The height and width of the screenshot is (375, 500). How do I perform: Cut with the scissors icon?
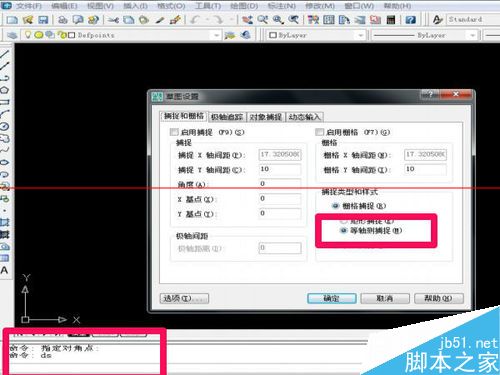(x=113, y=20)
